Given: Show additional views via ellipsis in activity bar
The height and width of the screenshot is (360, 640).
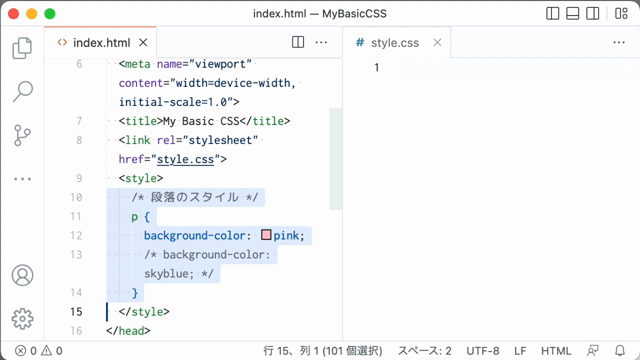Looking at the screenshot, I should 22,179.
